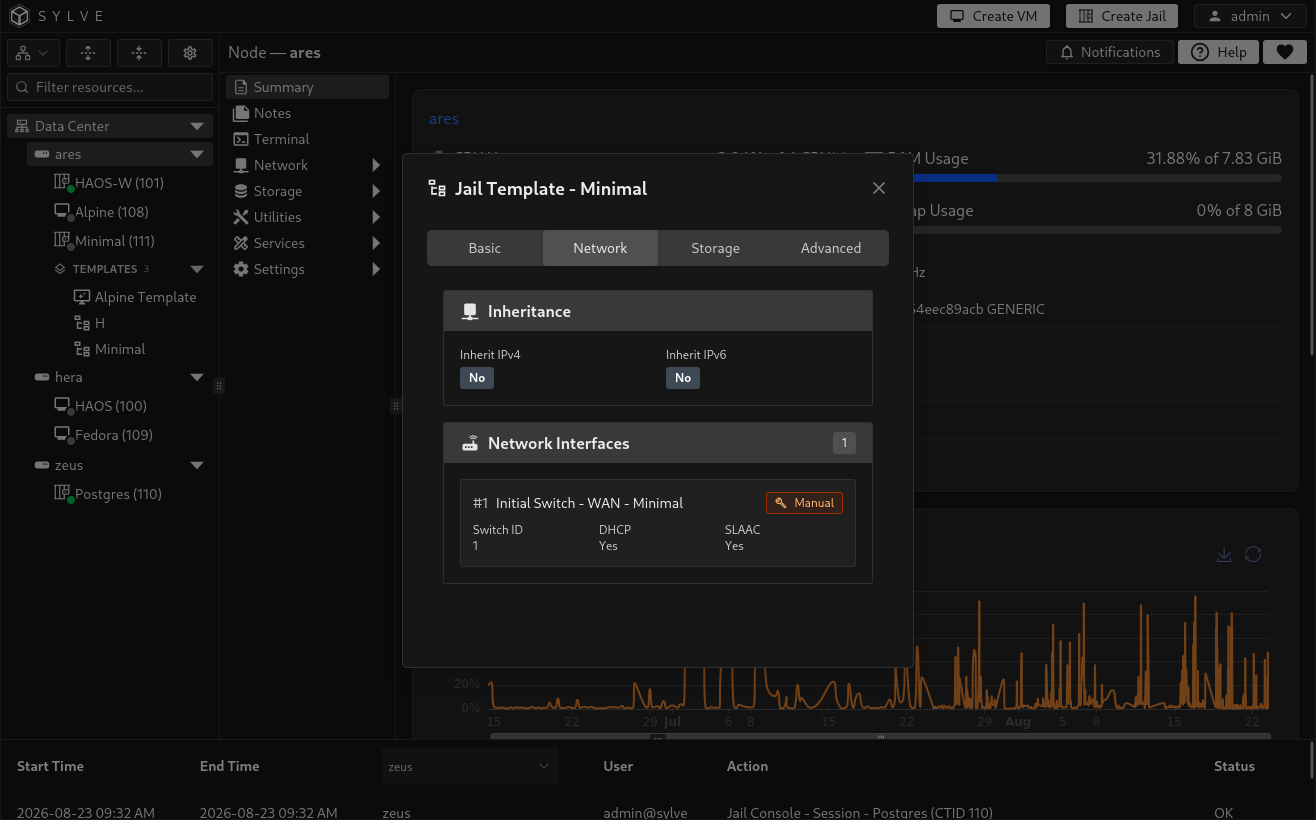Screen dimensions: 1316x820
Task: Focus the Filter resources search field
Action: pyautogui.click(x=110, y=87)
